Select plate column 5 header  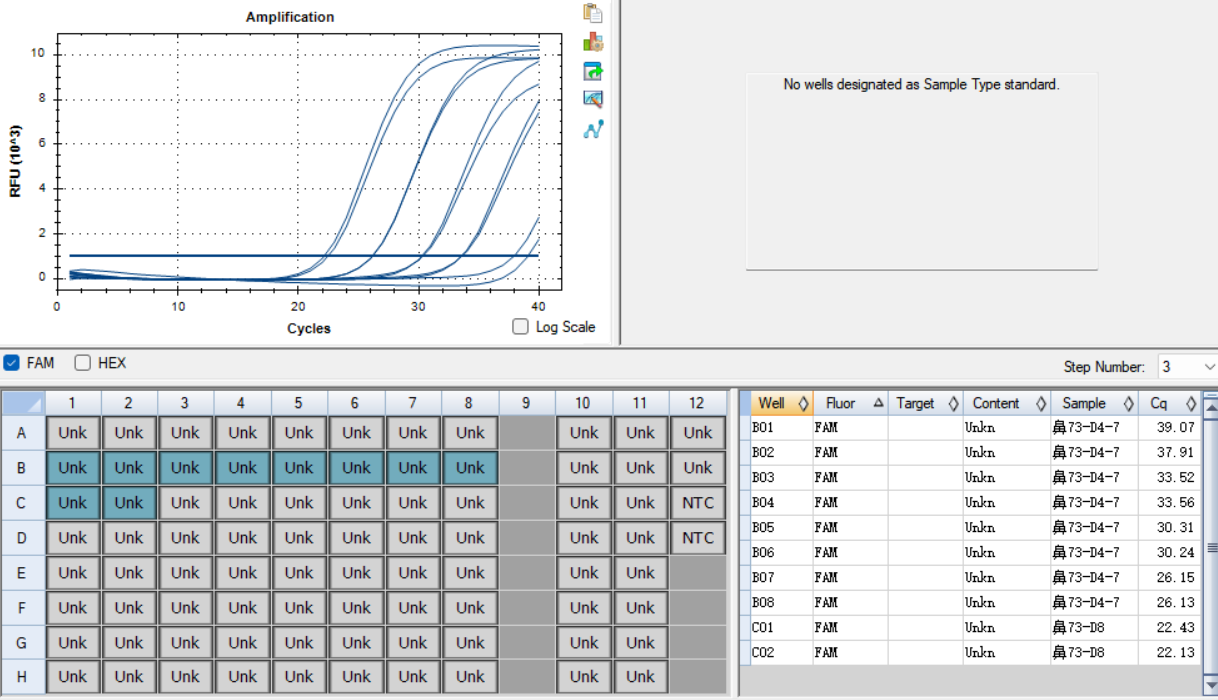(299, 403)
